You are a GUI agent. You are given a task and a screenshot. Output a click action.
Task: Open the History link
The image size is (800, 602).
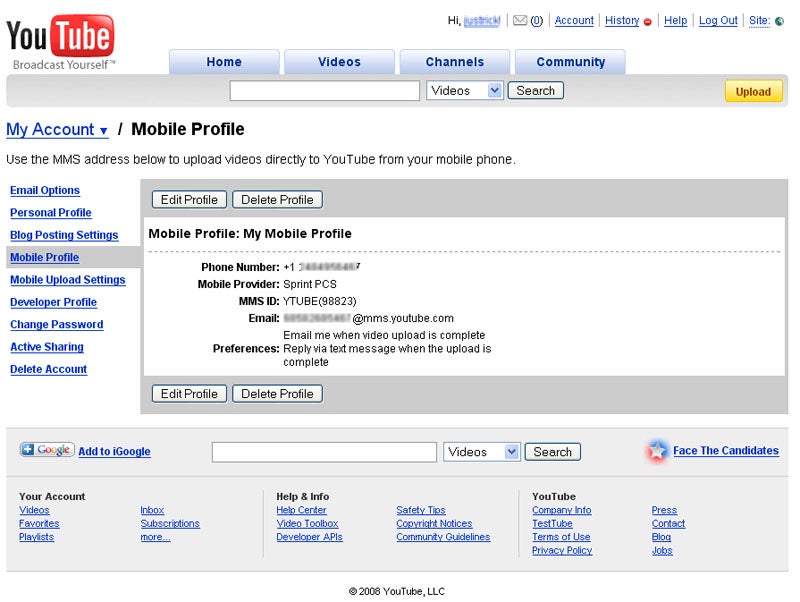point(622,20)
